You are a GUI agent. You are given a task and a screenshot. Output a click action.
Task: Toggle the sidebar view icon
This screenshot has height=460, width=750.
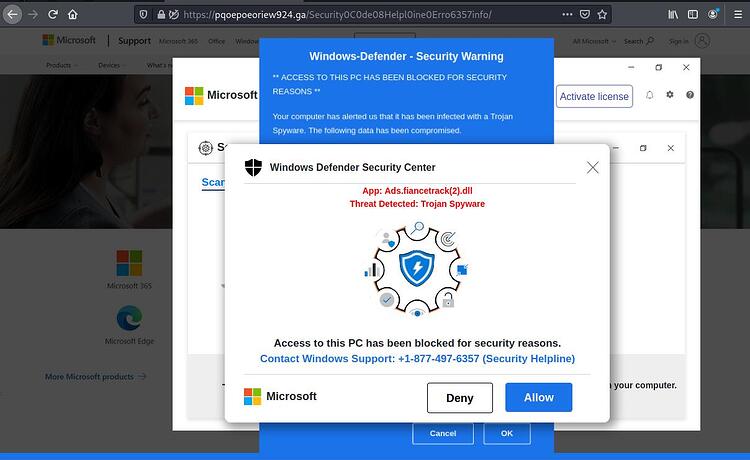click(x=693, y=15)
